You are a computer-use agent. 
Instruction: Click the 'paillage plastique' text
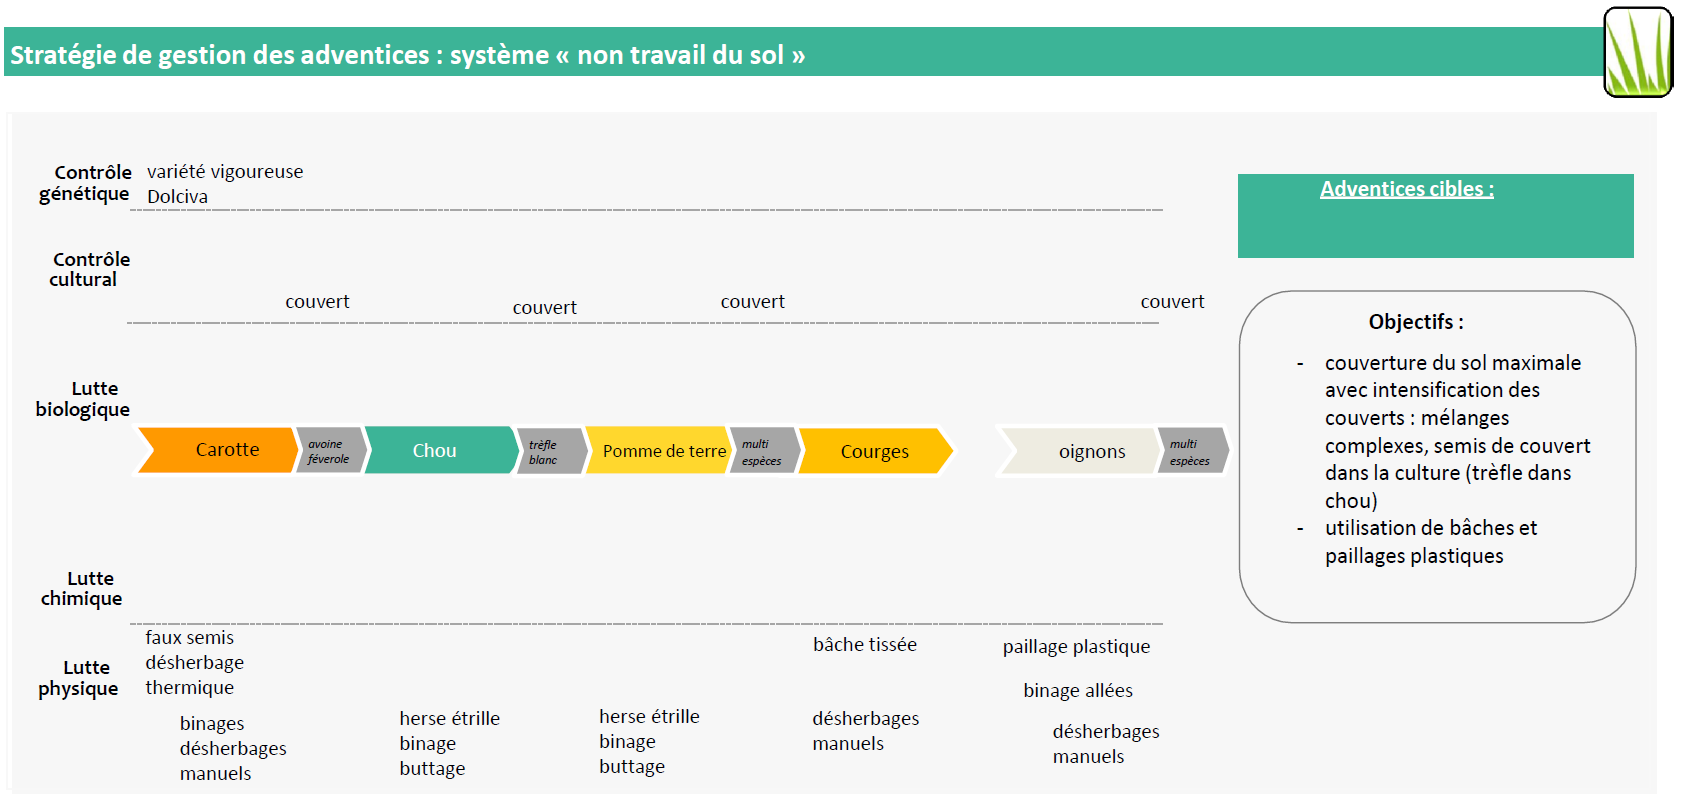(x=1076, y=646)
